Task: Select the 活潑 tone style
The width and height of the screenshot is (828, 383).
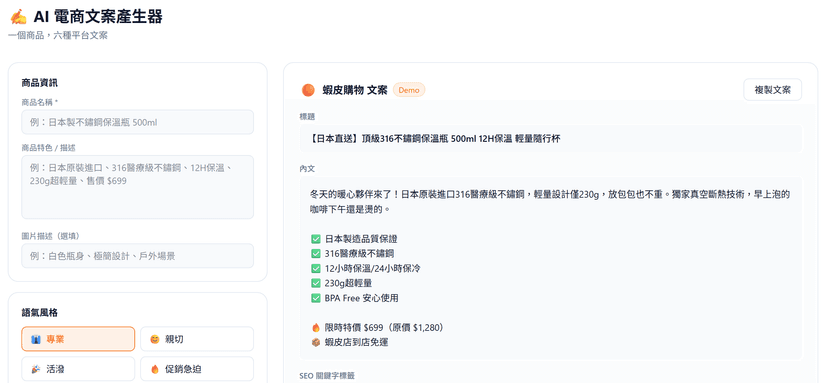Action: [78, 369]
